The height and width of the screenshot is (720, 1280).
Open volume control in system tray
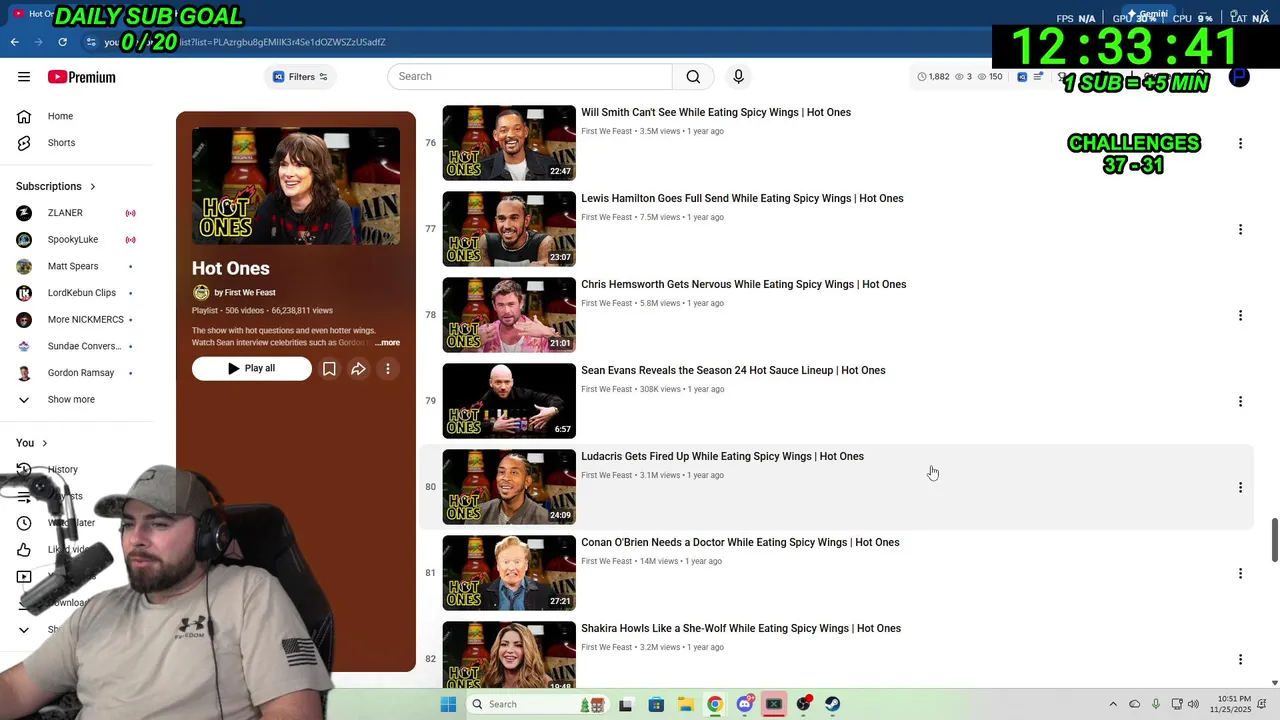coord(1193,704)
